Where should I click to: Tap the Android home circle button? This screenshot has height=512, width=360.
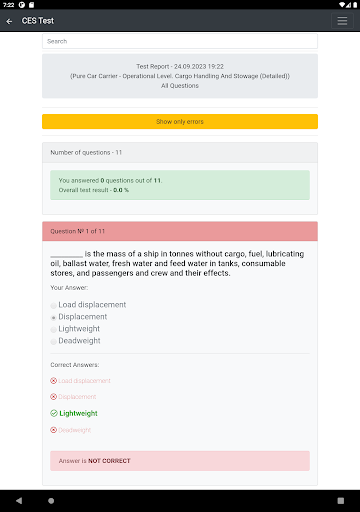[x=51, y=501]
